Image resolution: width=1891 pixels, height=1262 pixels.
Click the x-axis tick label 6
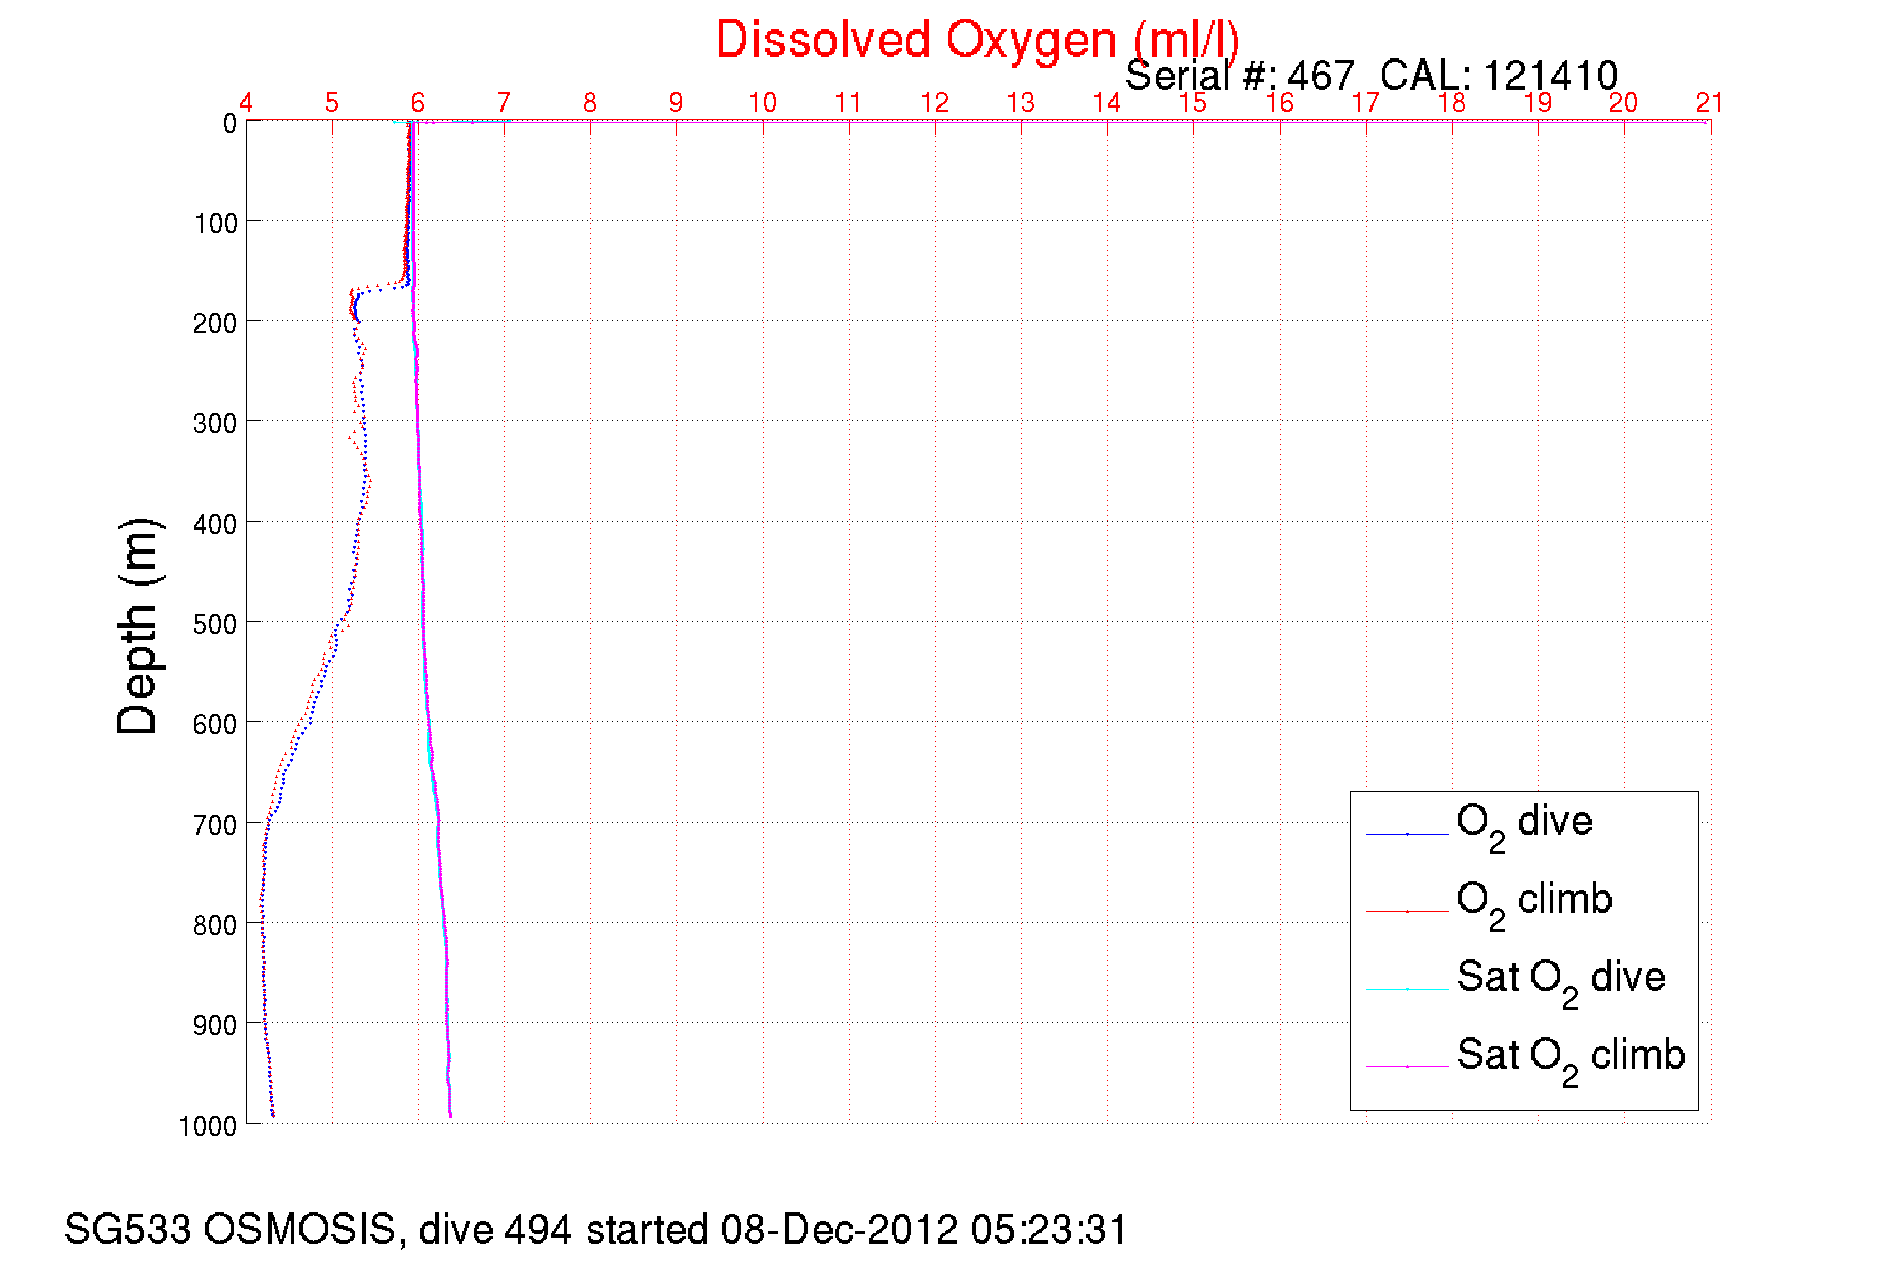(418, 103)
